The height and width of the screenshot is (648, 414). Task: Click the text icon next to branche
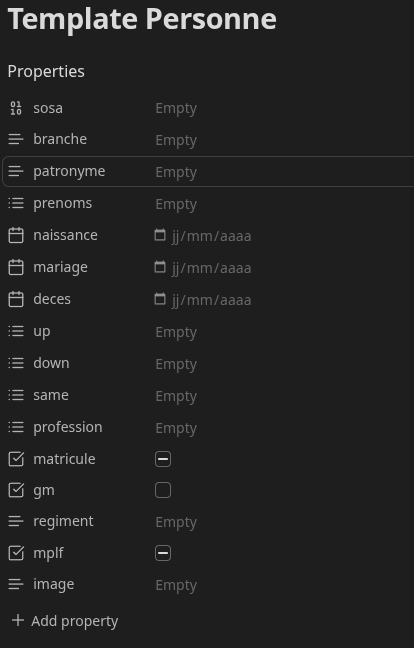pyautogui.click(x=16, y=139)
